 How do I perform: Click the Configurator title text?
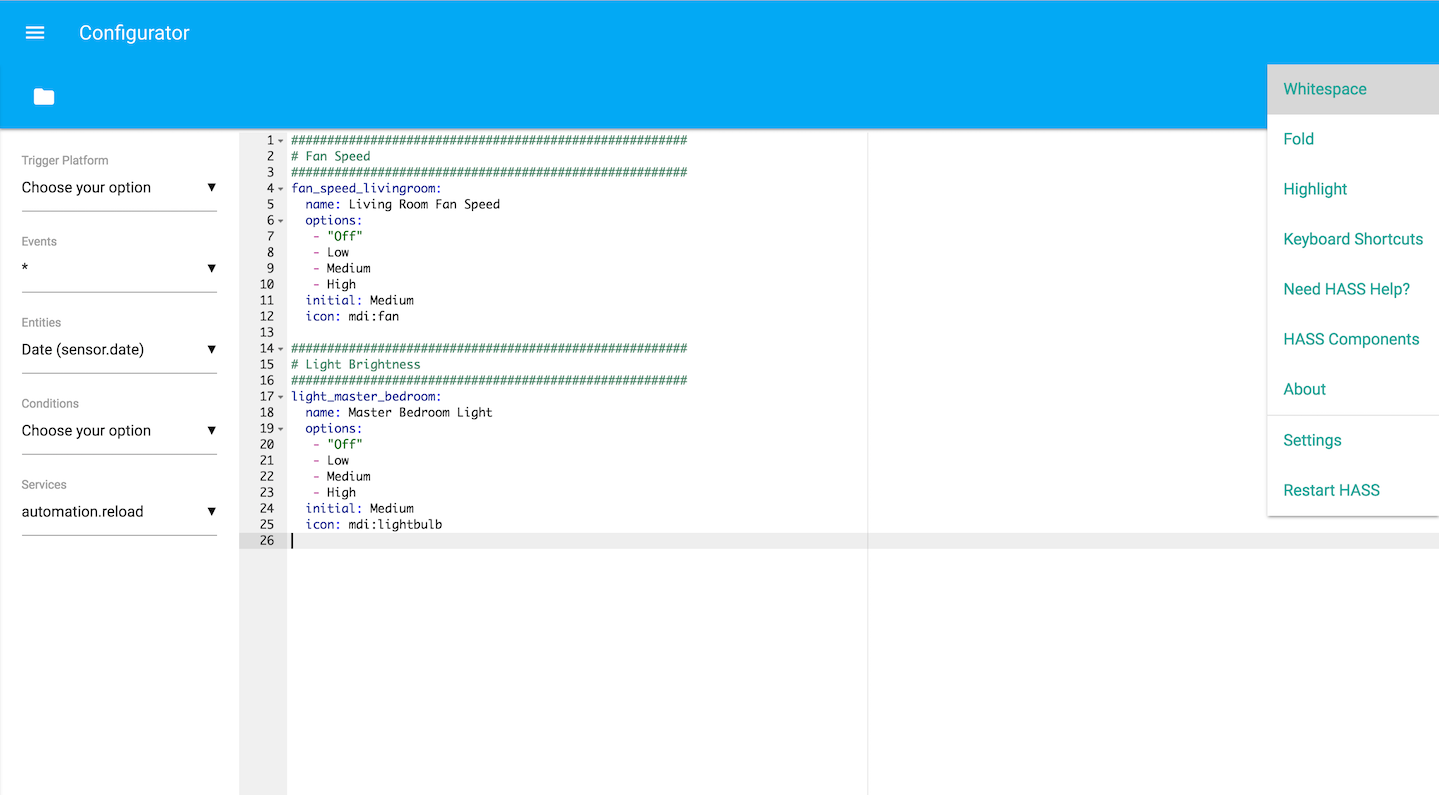point(134,33)
